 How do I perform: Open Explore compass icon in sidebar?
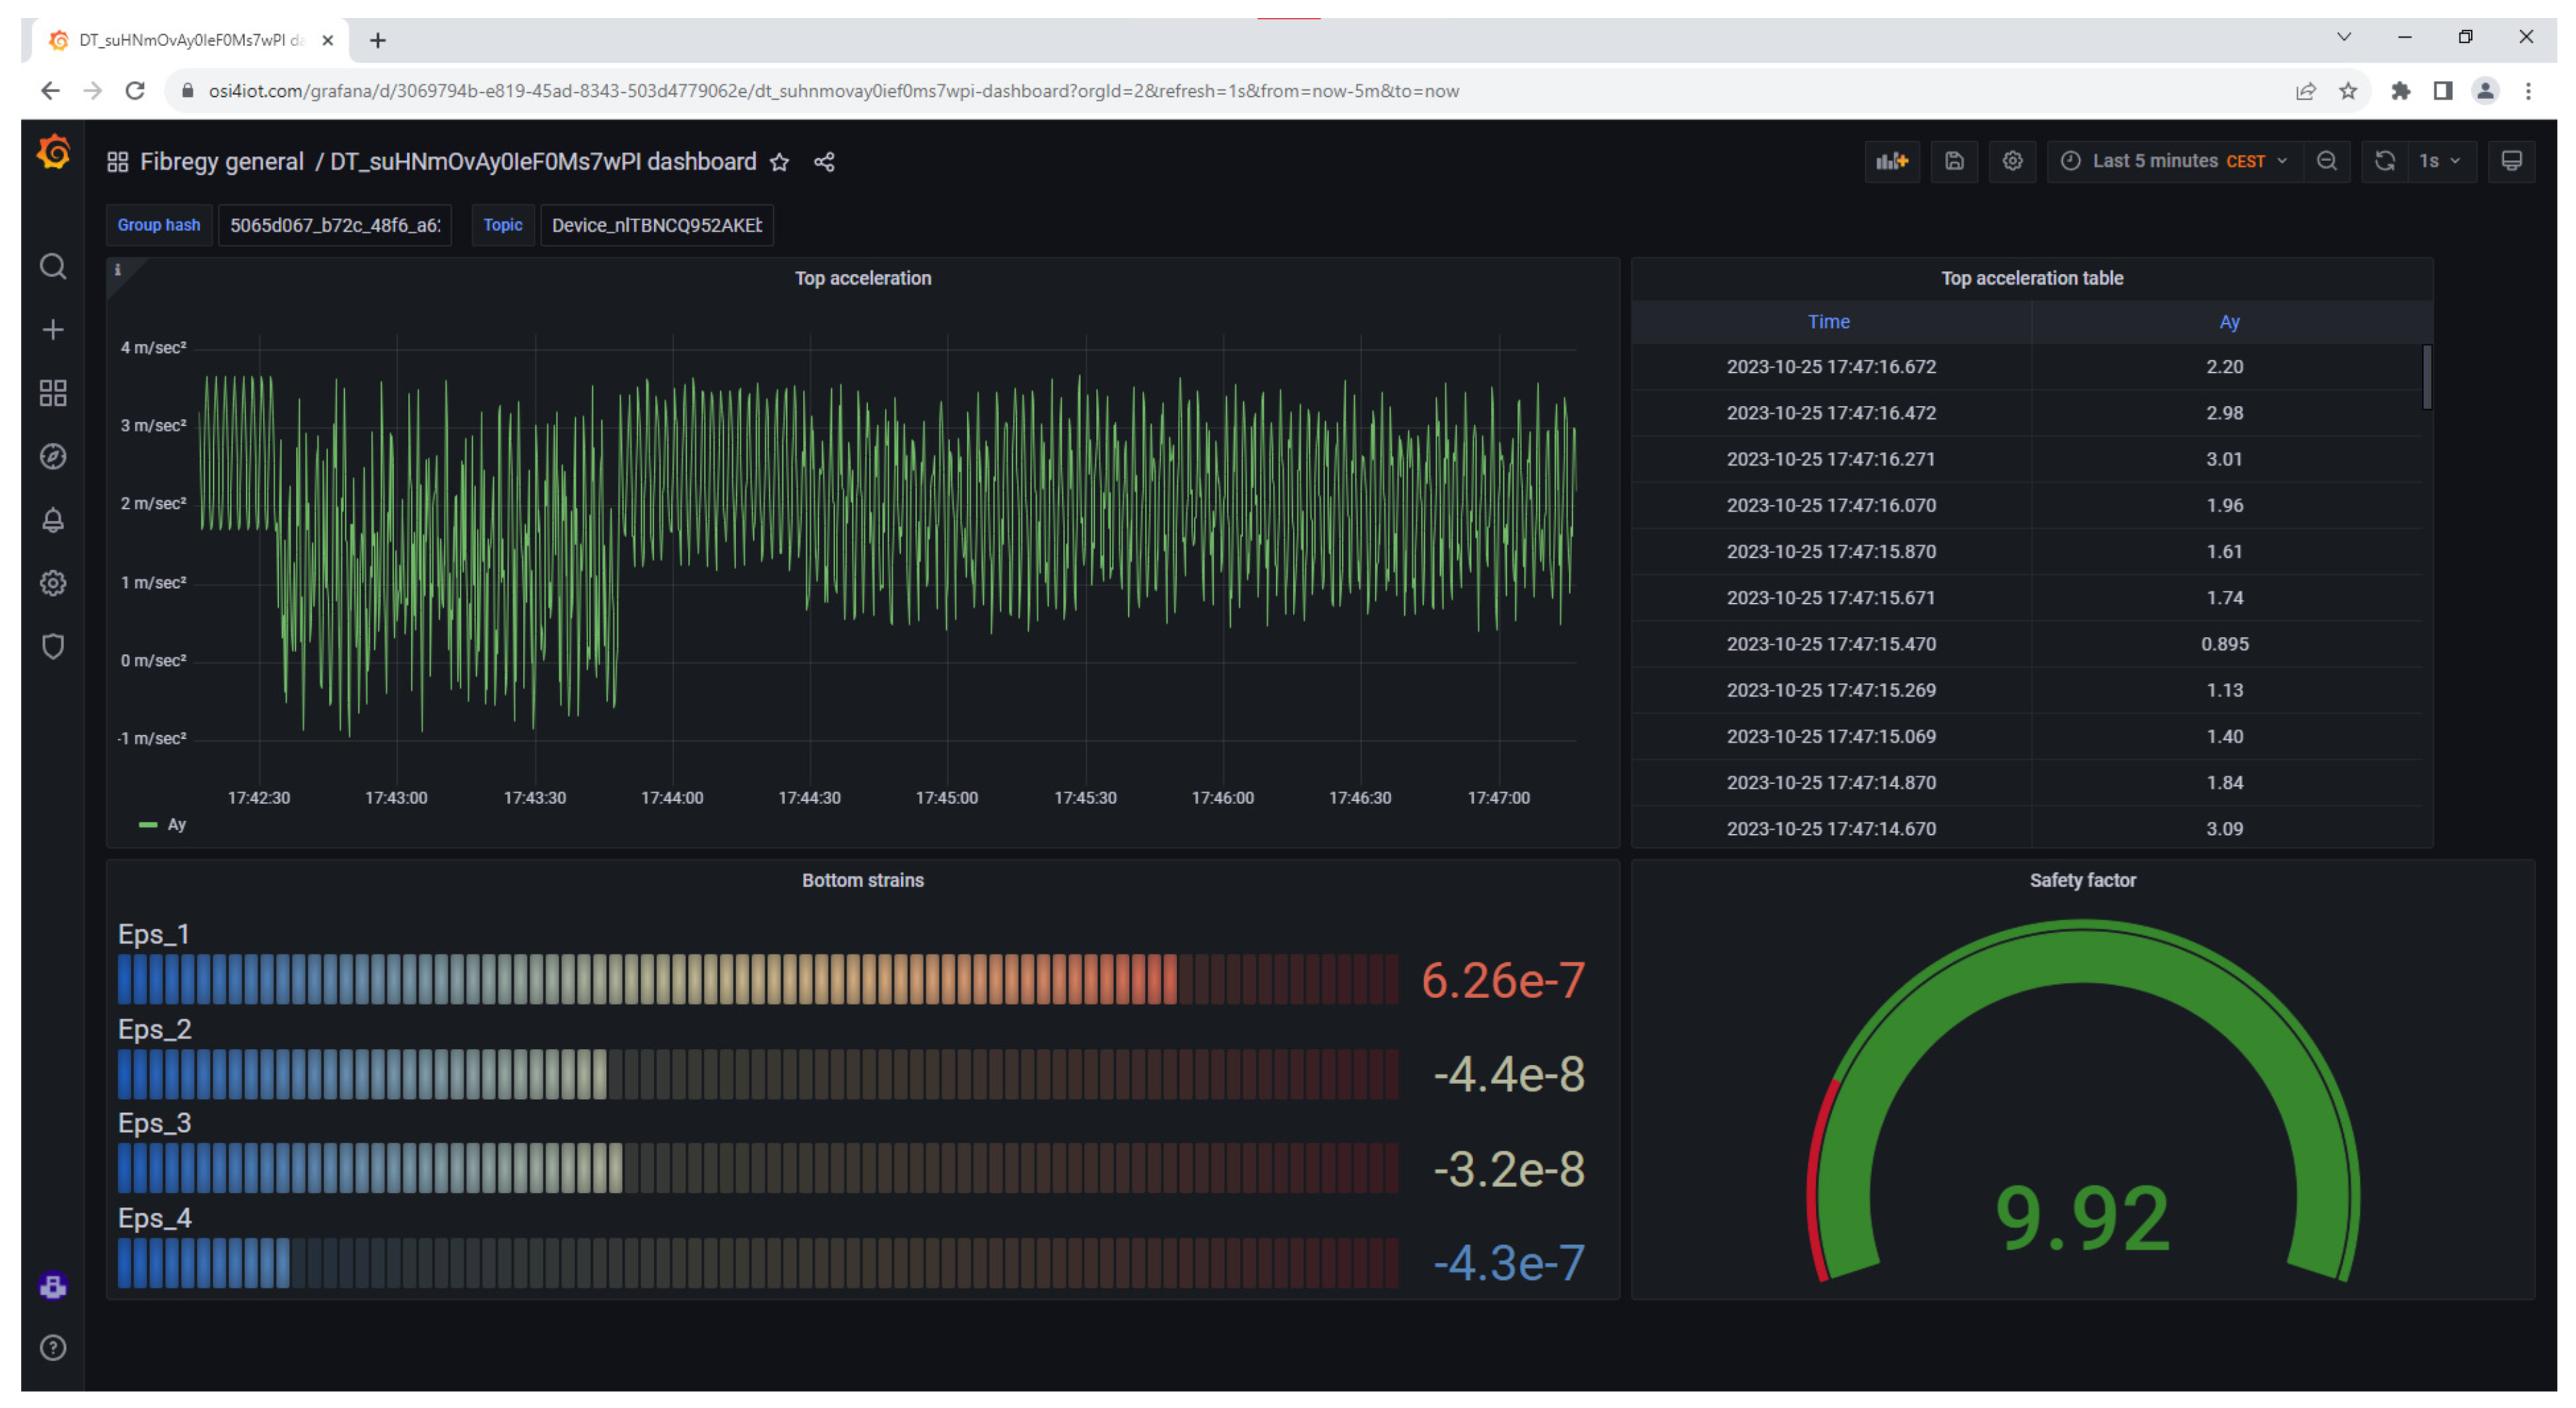[53, 457]
